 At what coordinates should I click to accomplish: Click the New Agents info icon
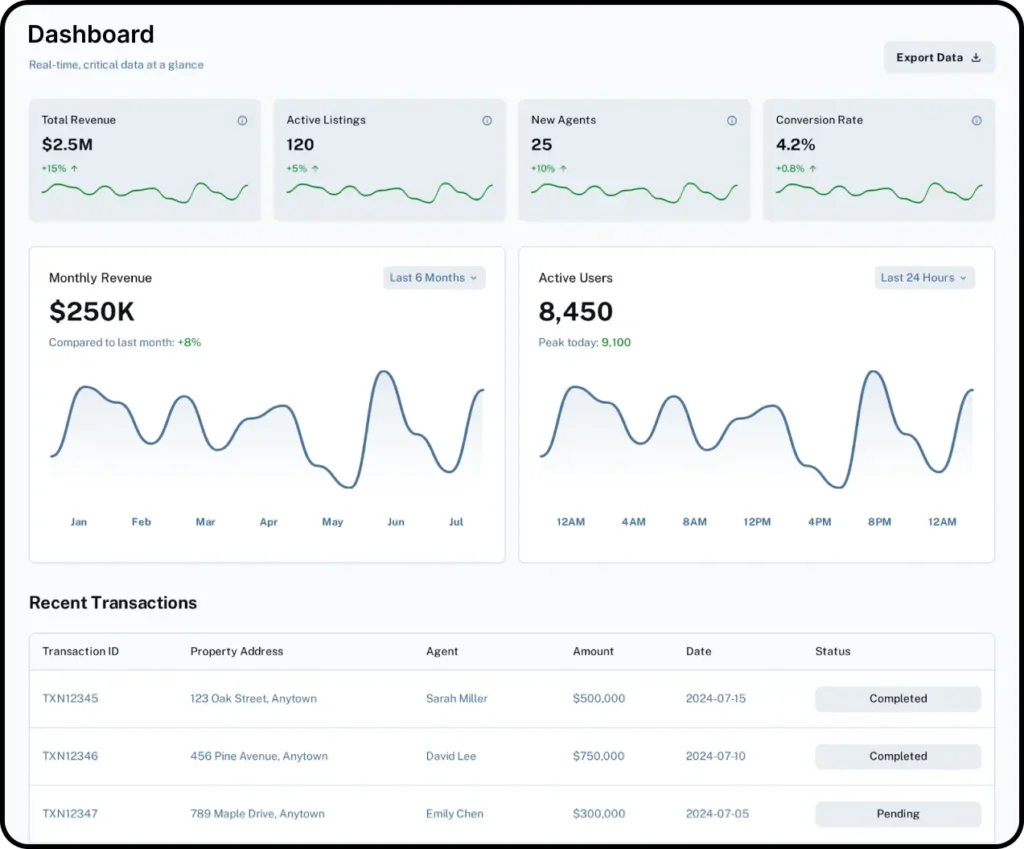732,120
